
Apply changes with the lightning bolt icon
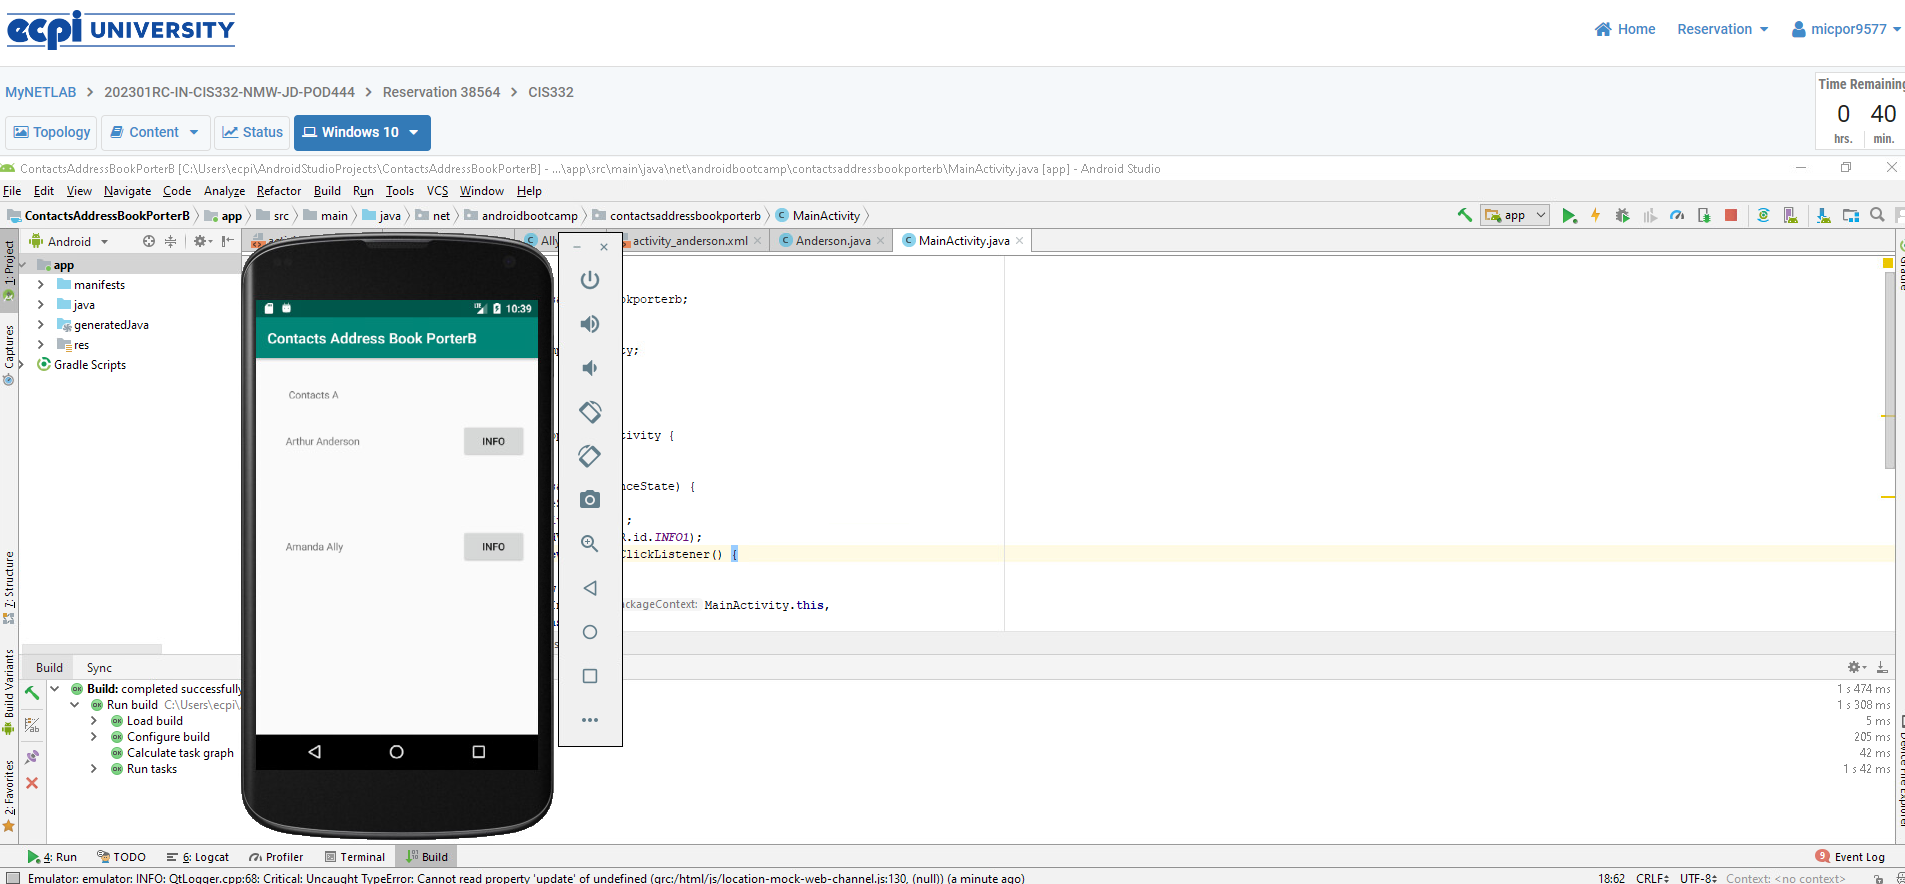(x=1596, y=215)
